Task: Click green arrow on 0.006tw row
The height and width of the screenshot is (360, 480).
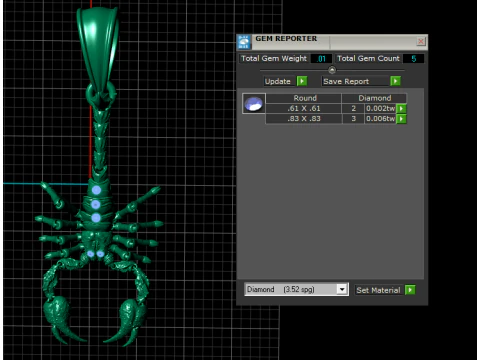Action: click(401, 119)
